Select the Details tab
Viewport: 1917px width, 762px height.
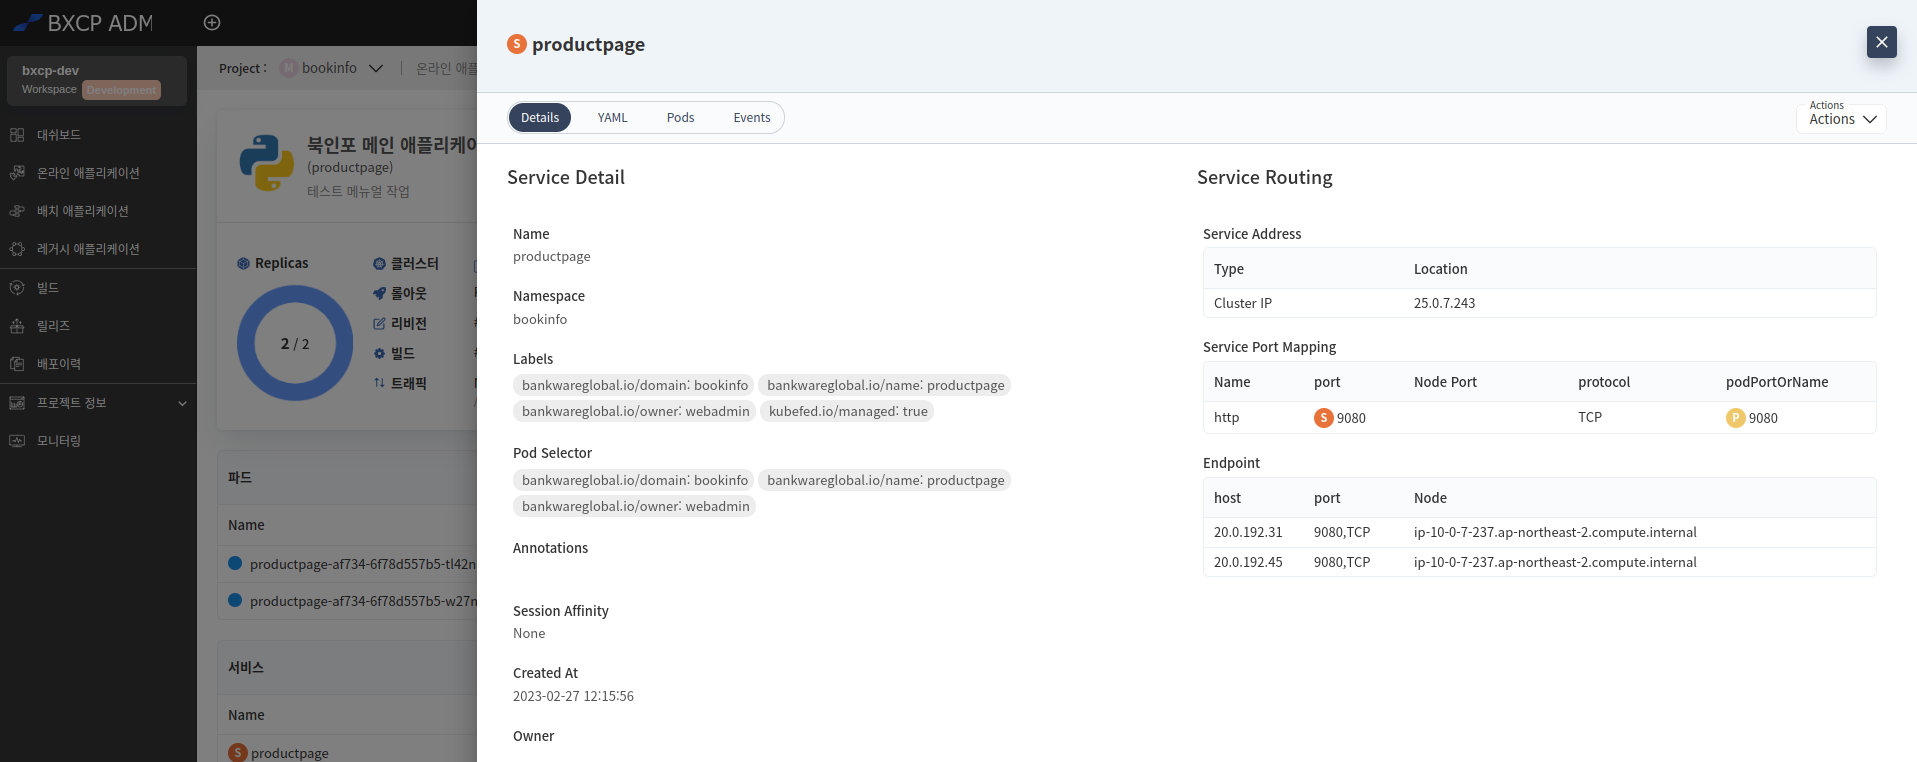(x=540, y=118)
